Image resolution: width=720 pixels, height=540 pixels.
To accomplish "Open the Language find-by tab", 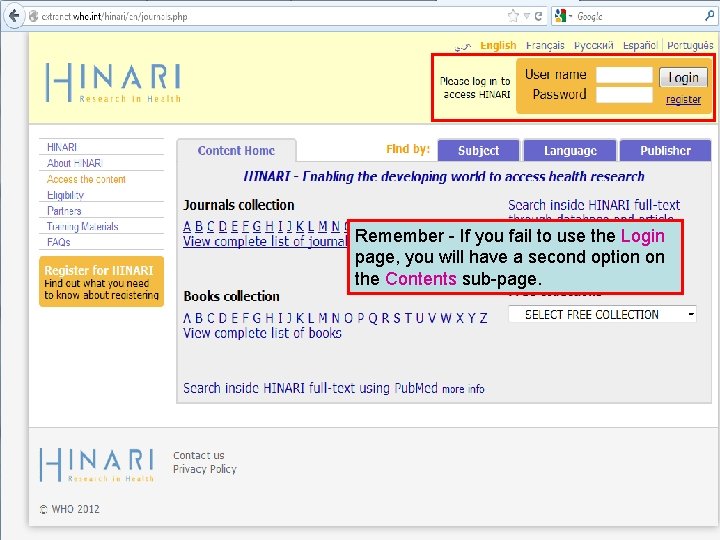I will click(x=570, y=151).
